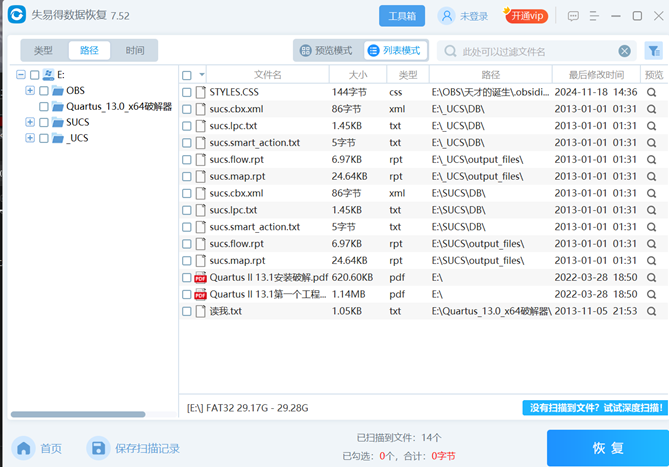Screen dimensions: 669x467
Task: Check Quartus II 13.1安装破解.pdf checkbox
Action: tap(186, 278)
